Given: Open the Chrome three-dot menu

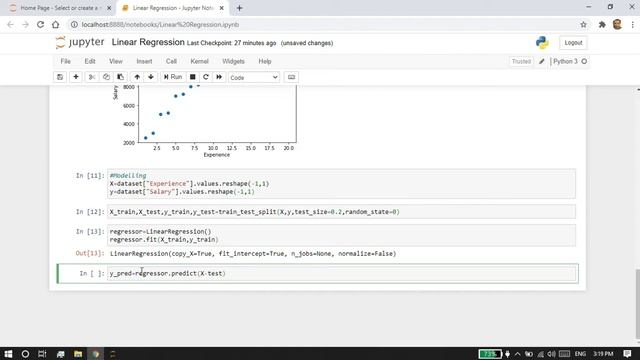Looking at the screenshot, I should point(632,24).
